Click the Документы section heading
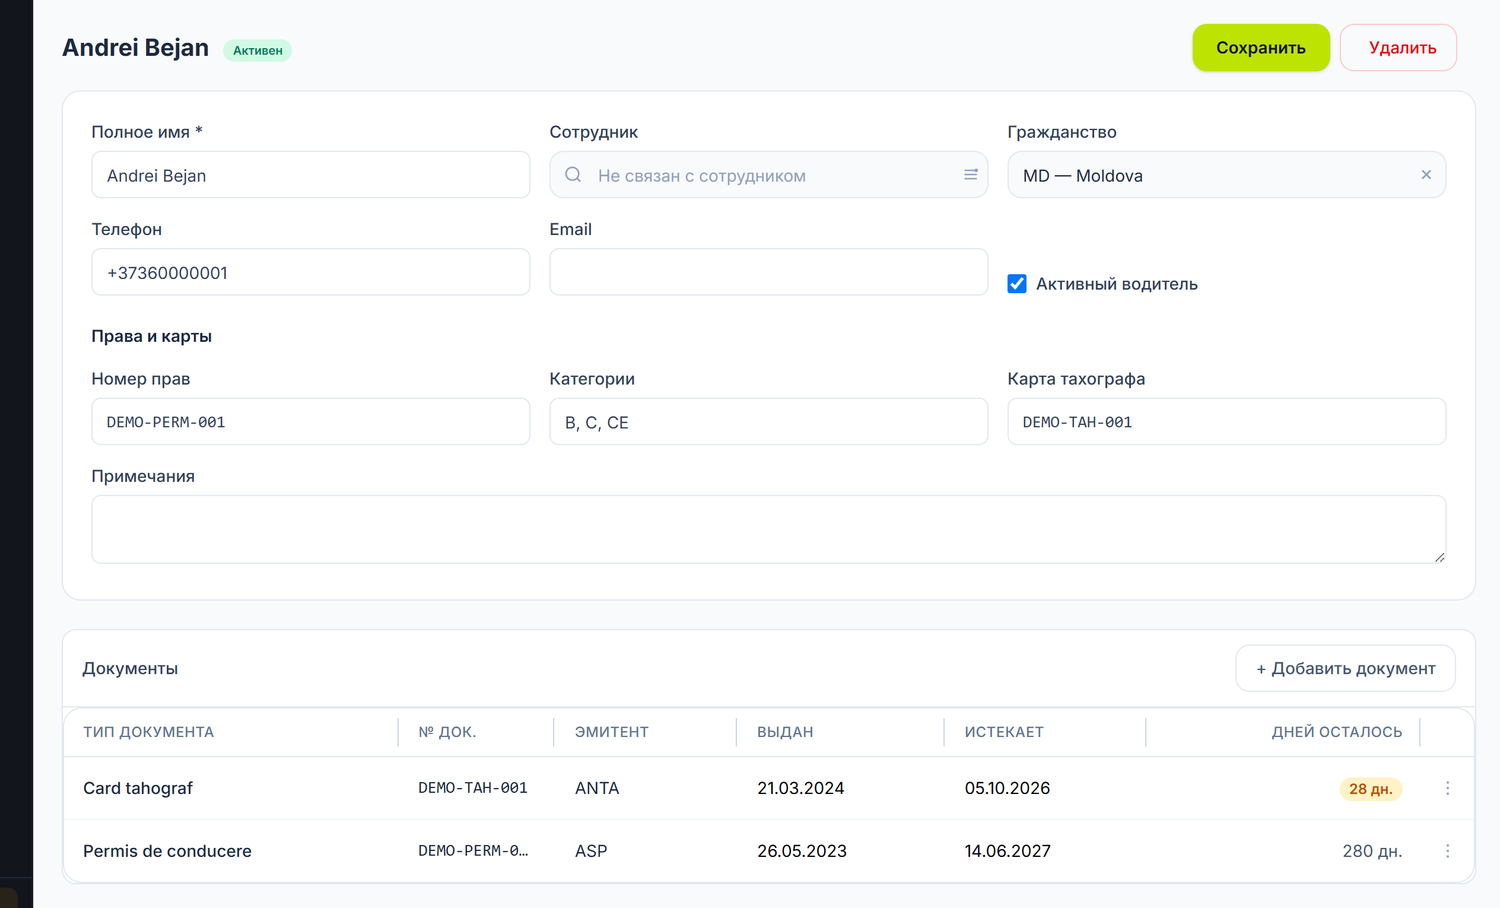Screen dimensions: 1500x908 130,668
